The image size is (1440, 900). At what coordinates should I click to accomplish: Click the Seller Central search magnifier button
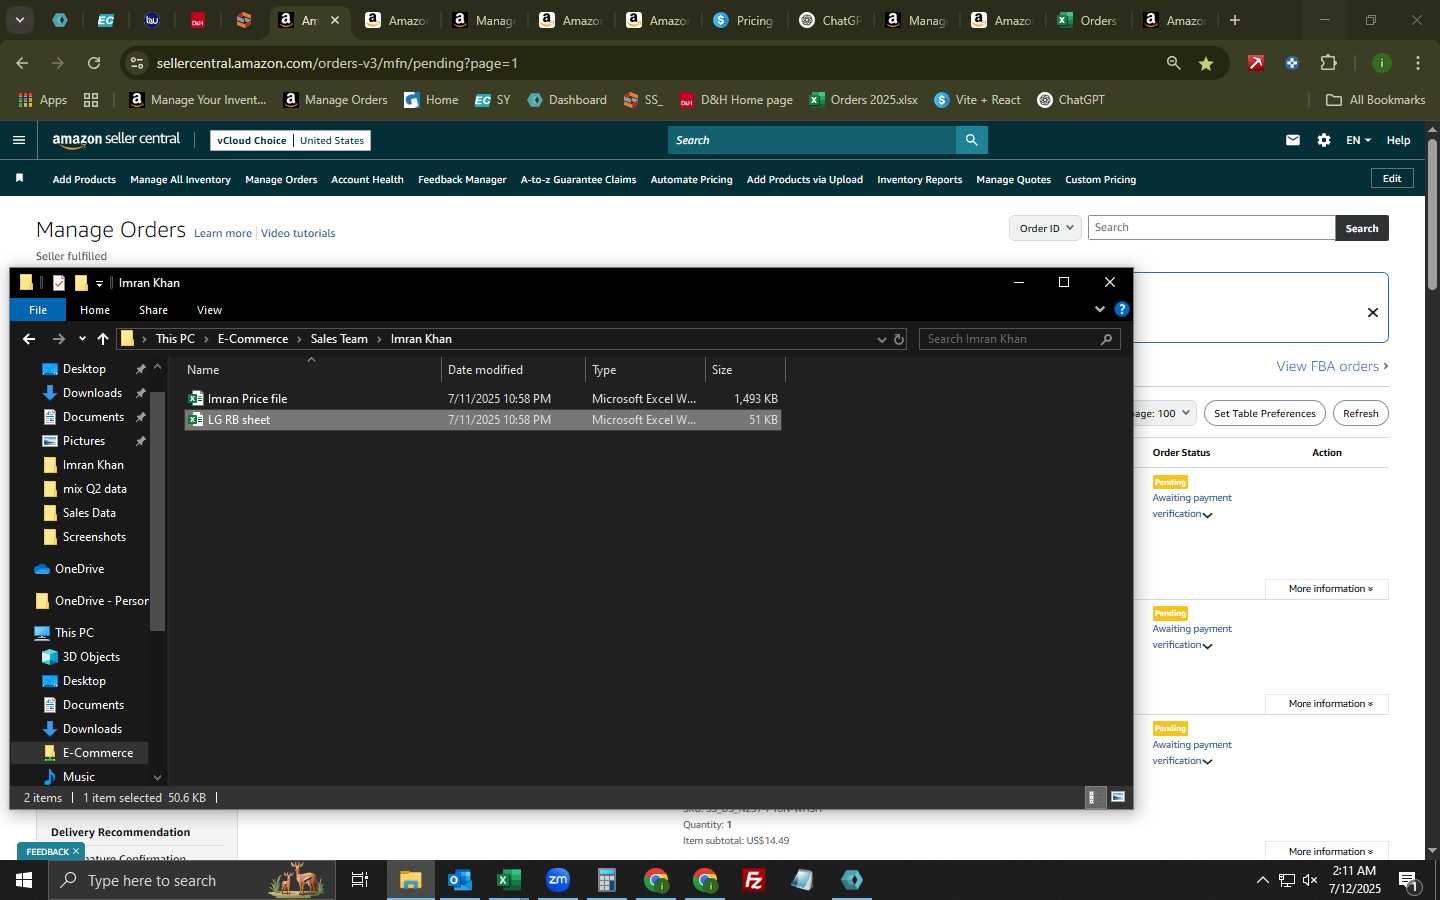point(971,140)
